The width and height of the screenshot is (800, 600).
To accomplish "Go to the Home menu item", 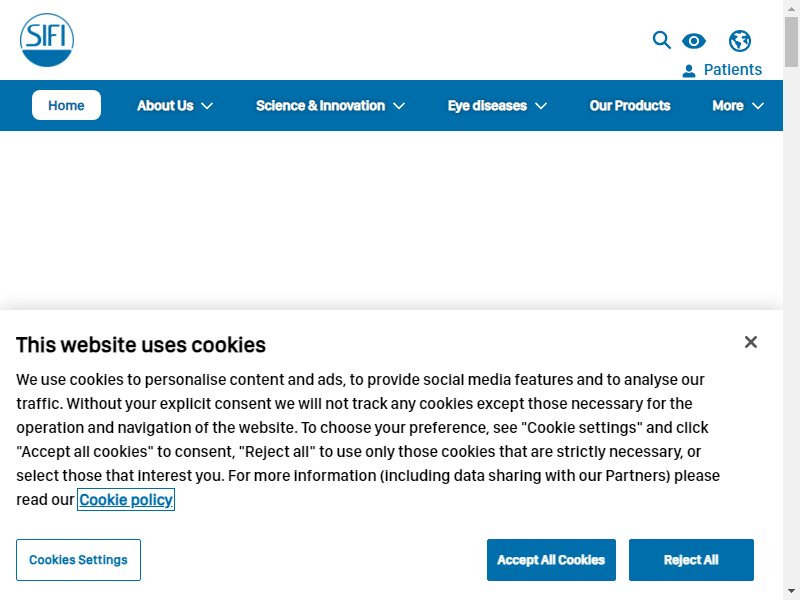I will 66,105.
